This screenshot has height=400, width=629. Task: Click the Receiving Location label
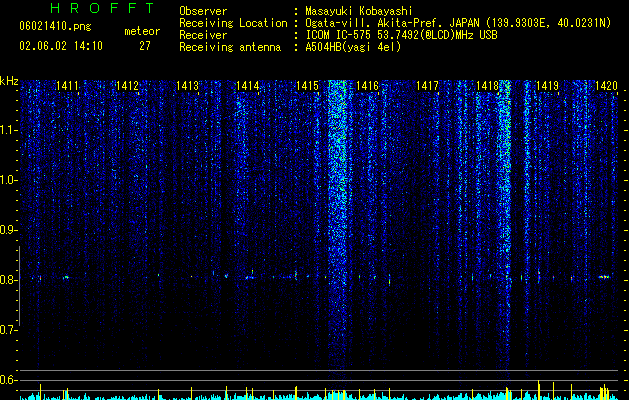coord(233,23)
